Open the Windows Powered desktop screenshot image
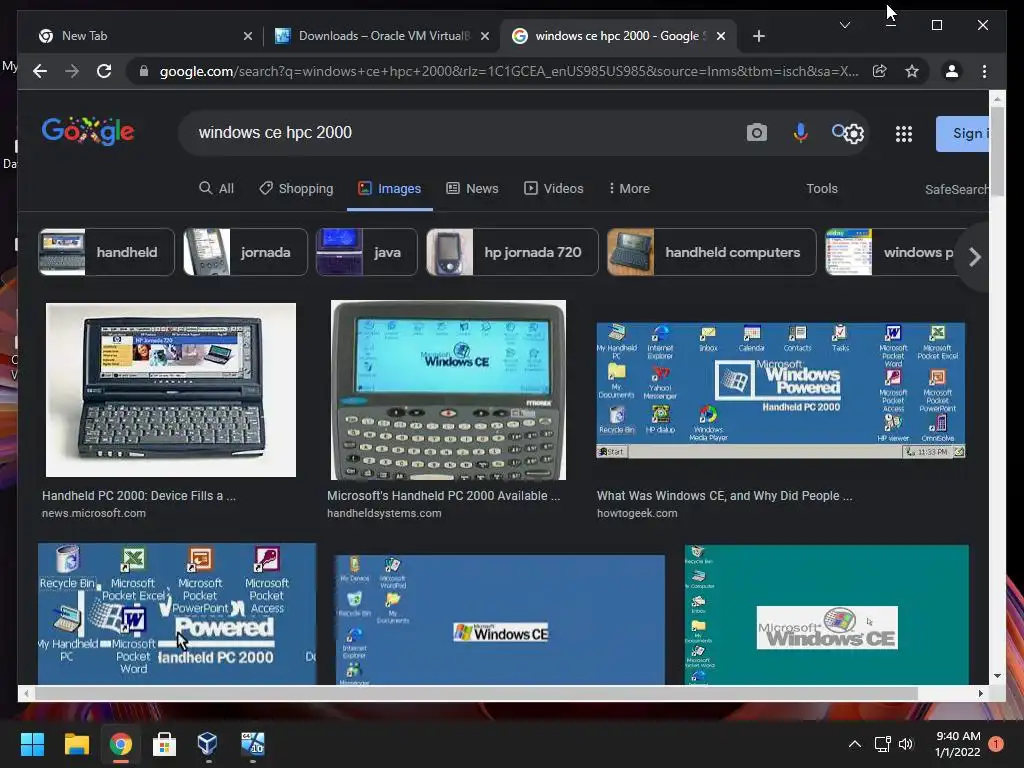 point(780,390)
